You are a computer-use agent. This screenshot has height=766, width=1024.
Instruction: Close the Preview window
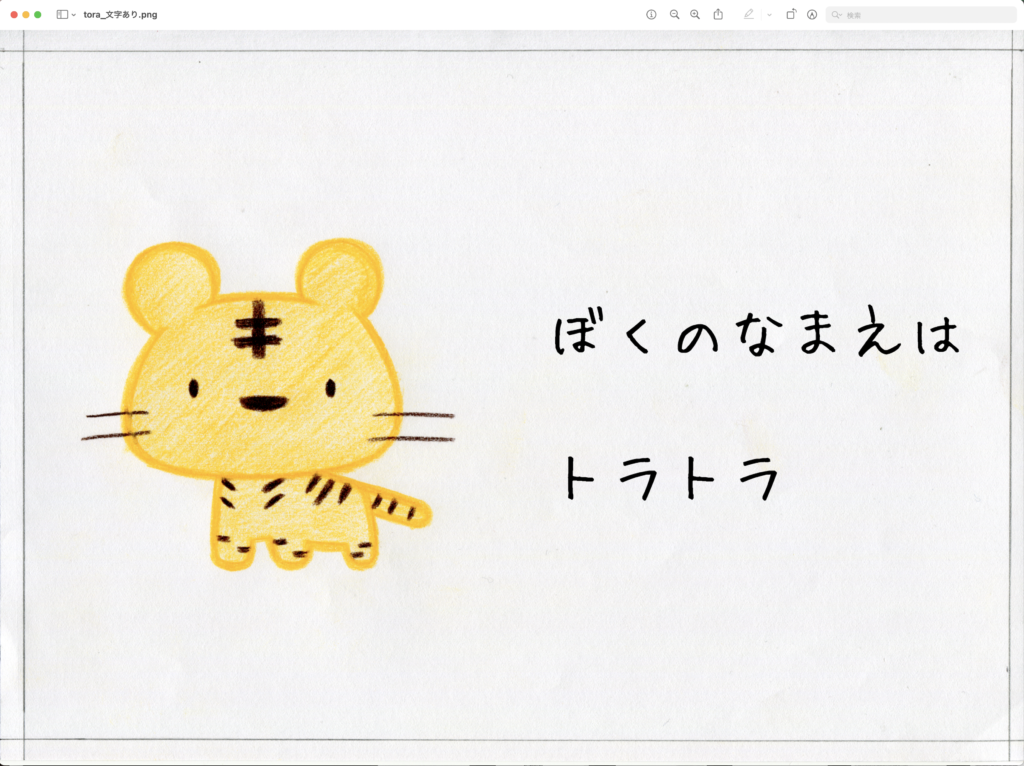point(14,15)
